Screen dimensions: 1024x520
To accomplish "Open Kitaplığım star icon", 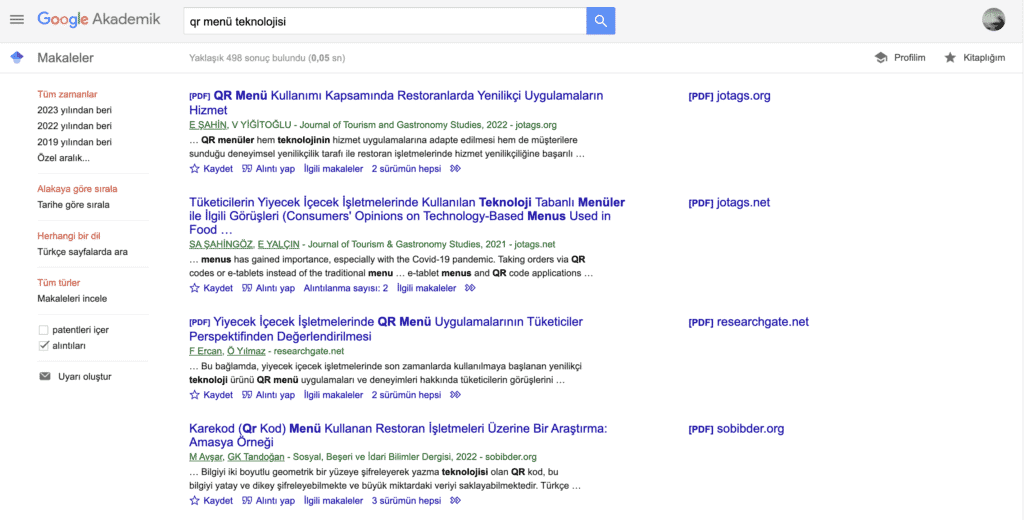I will 950,57.
